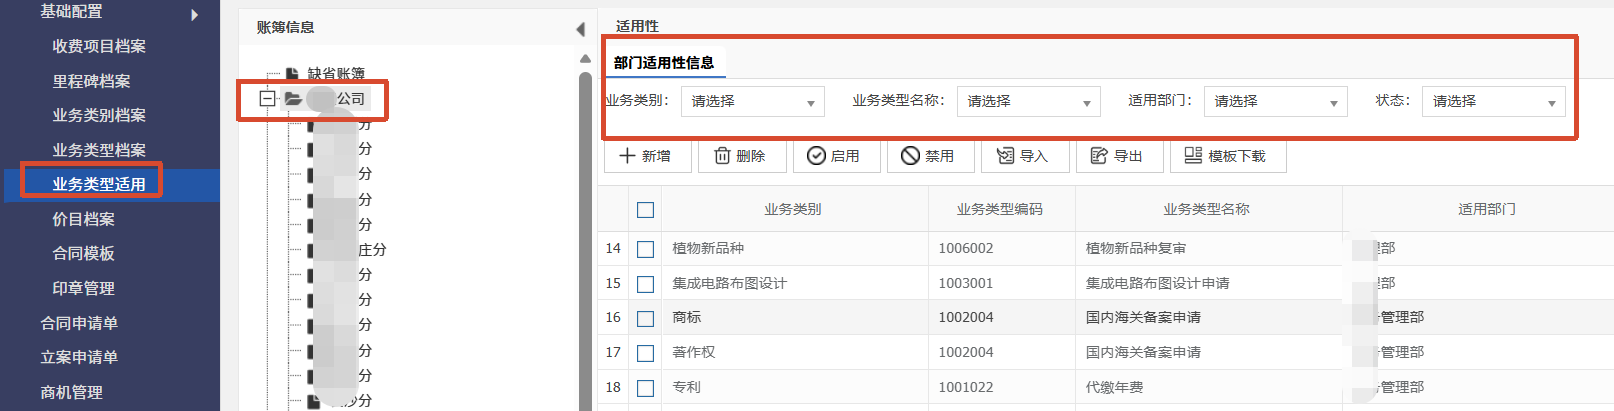The height and width of the screenshot is (411, 1614).
Task: Sort by 业务类别 column header
Action: point(793,209)
